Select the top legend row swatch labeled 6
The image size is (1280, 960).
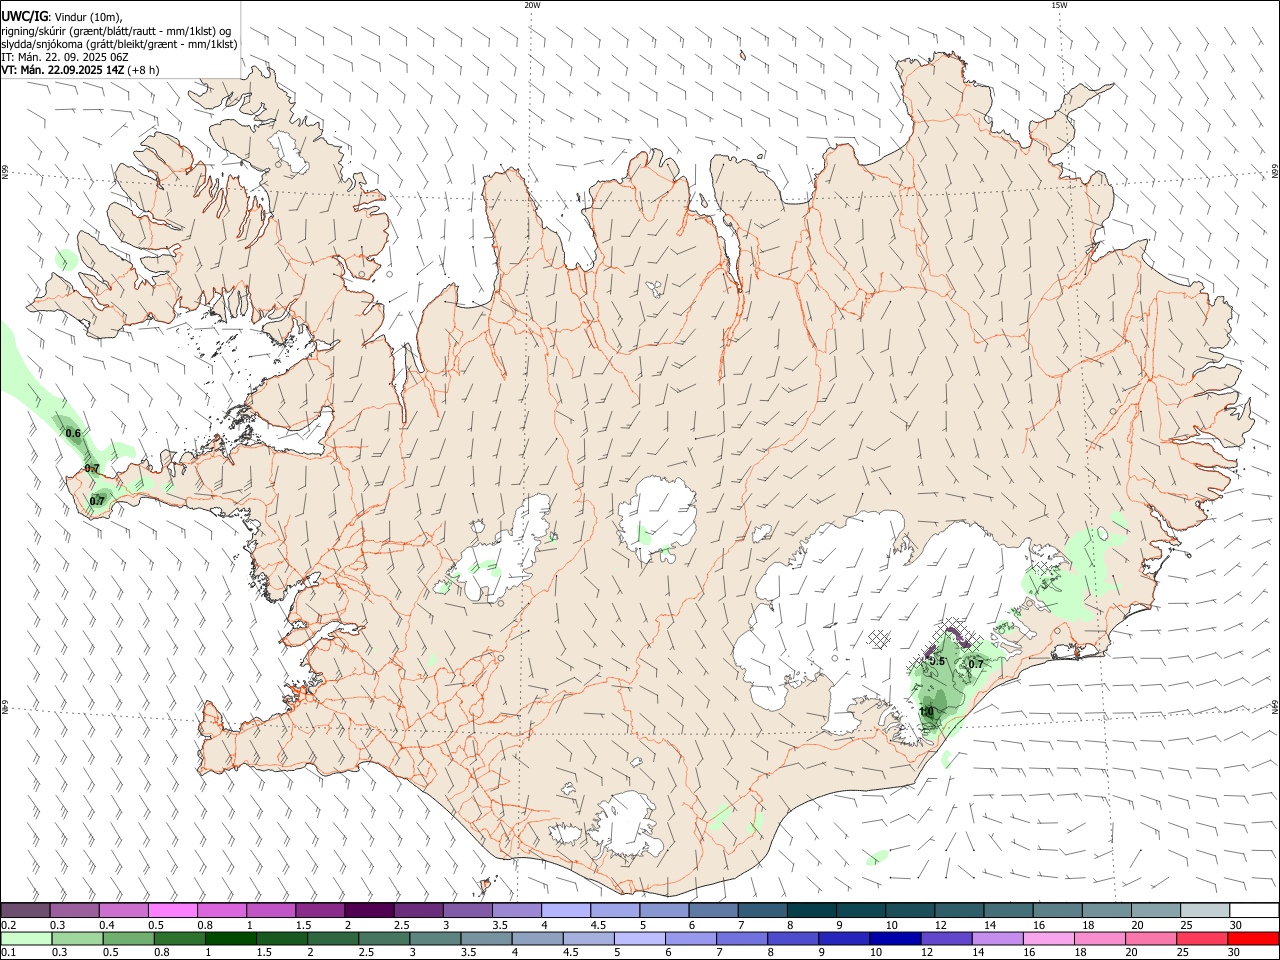714,910
